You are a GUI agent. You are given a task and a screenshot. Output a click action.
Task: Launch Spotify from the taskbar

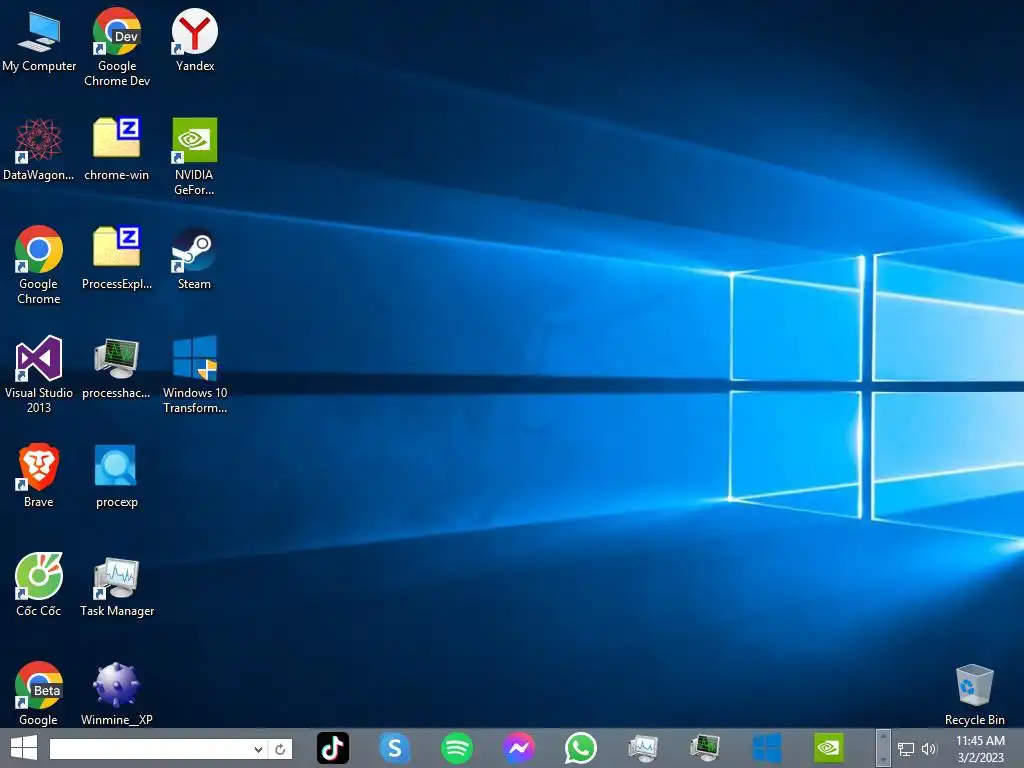point(456,748)
